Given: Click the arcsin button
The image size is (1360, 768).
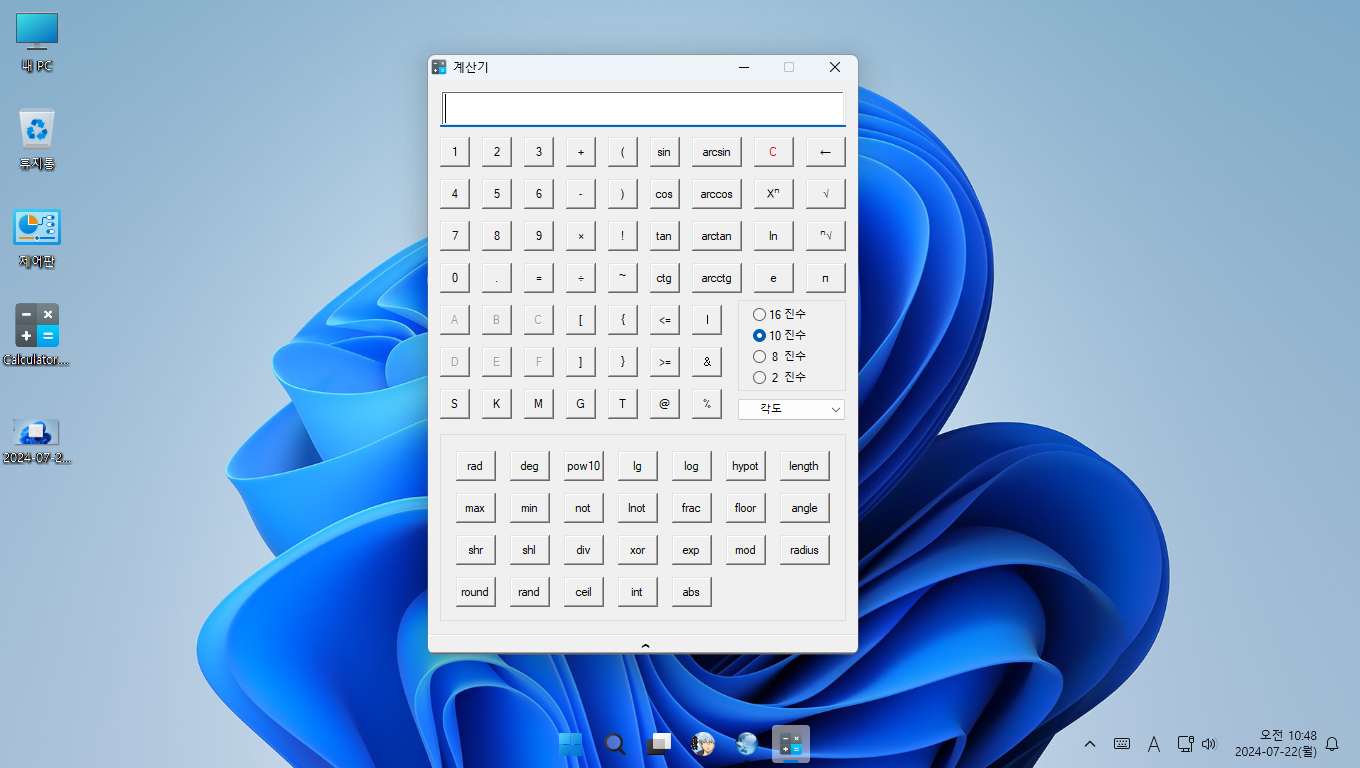Looking at the screenshot, I should [x=716, y=152].
